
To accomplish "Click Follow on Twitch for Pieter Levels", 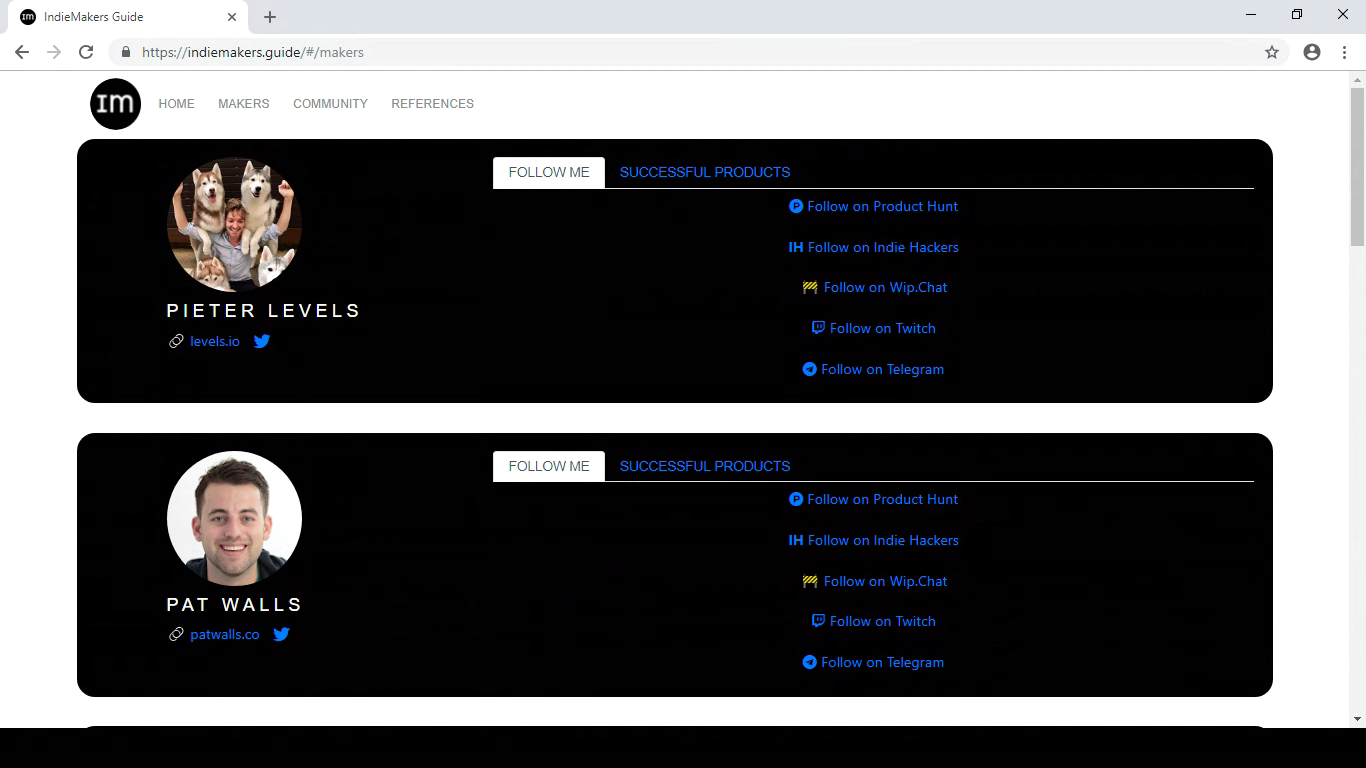I will [874, 327].
